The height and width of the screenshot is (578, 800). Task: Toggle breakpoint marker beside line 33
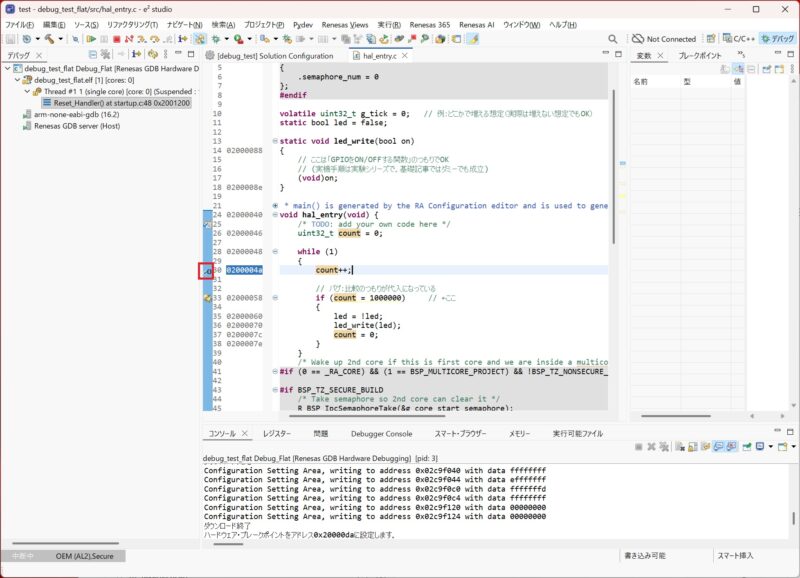point(206,298)
